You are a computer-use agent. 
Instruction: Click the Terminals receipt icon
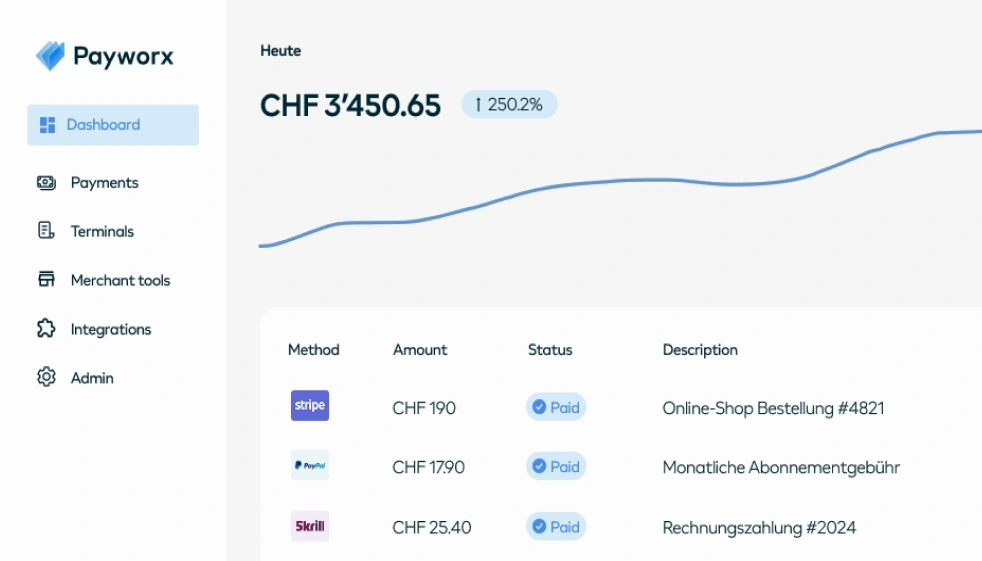coord(46,230)
